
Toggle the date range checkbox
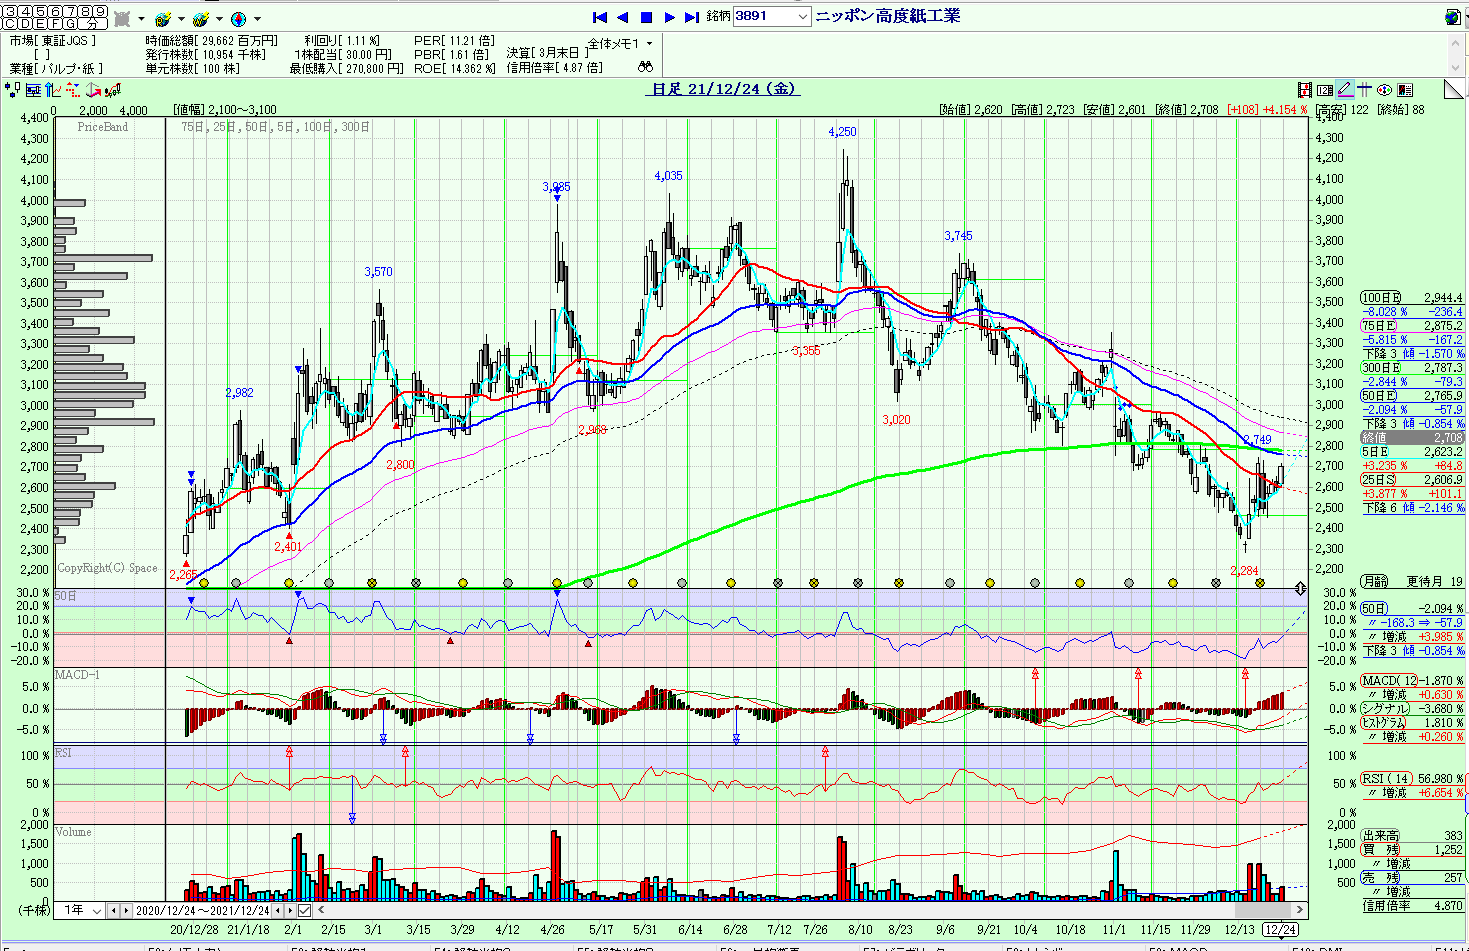coord(305,910)
